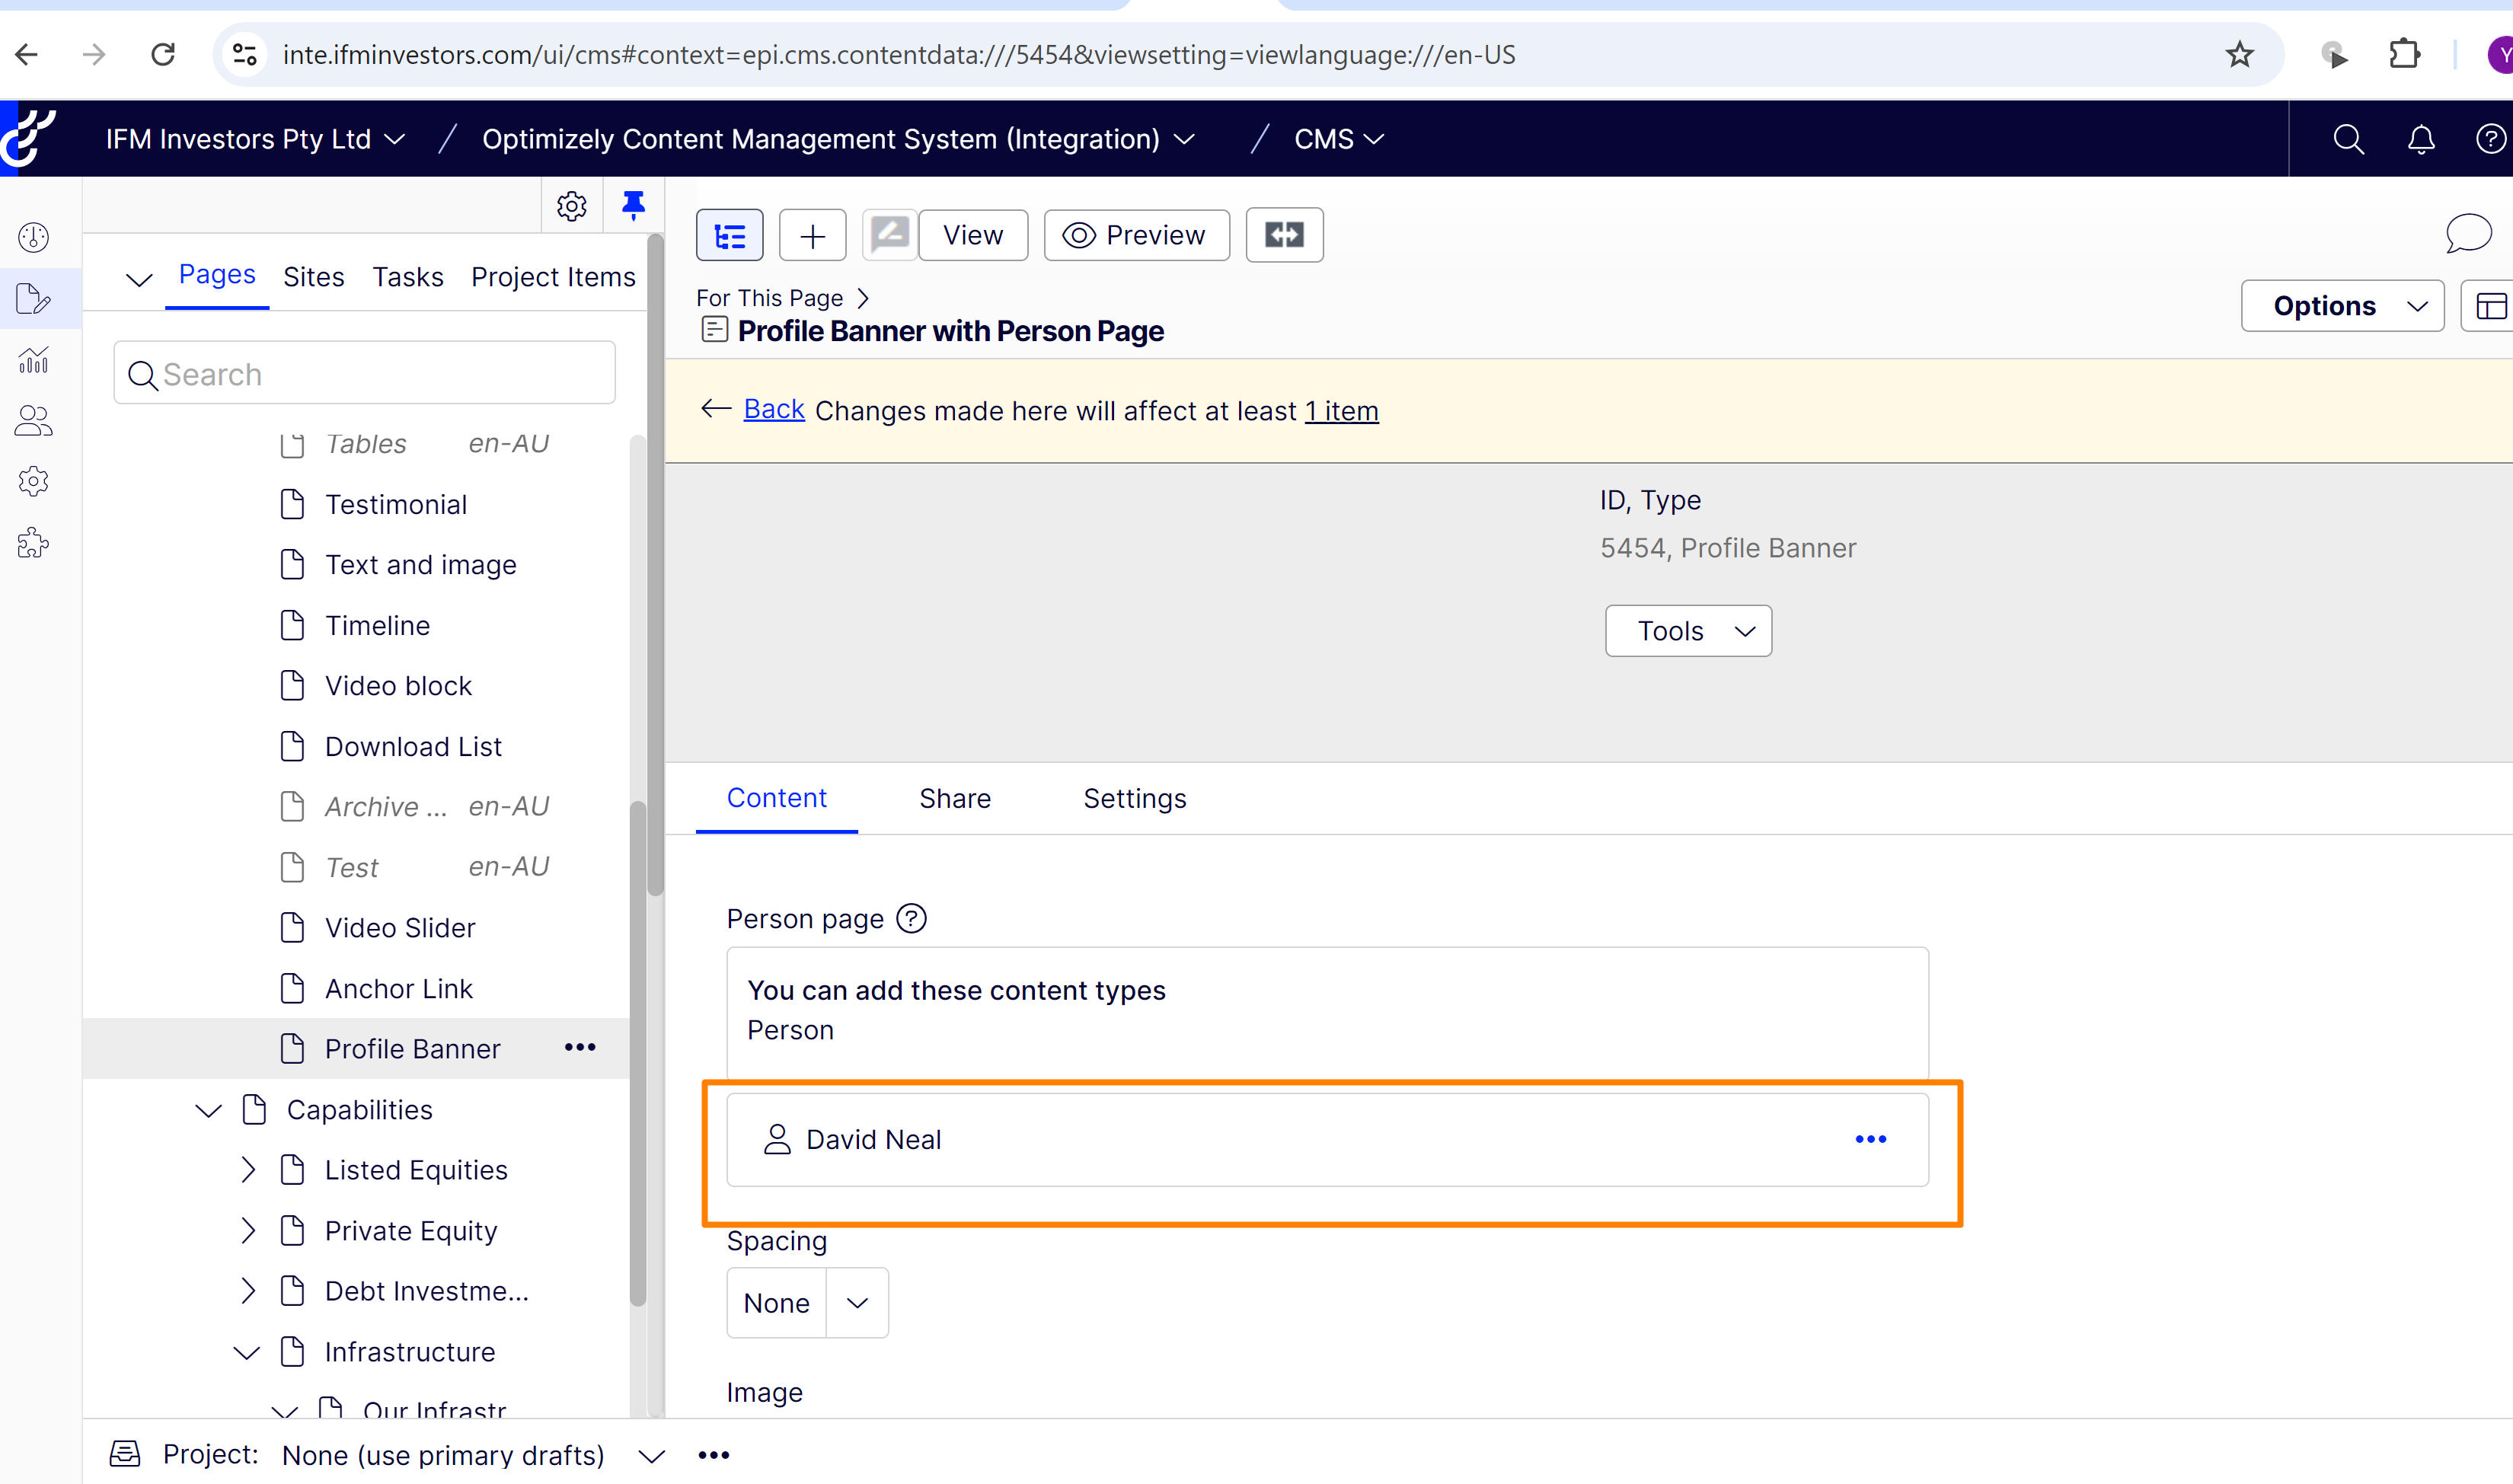Open the reports chart icon in sidebar
Image resolution: width=2513 pixels, height=1484 pixels.
[x=34, y=360]
